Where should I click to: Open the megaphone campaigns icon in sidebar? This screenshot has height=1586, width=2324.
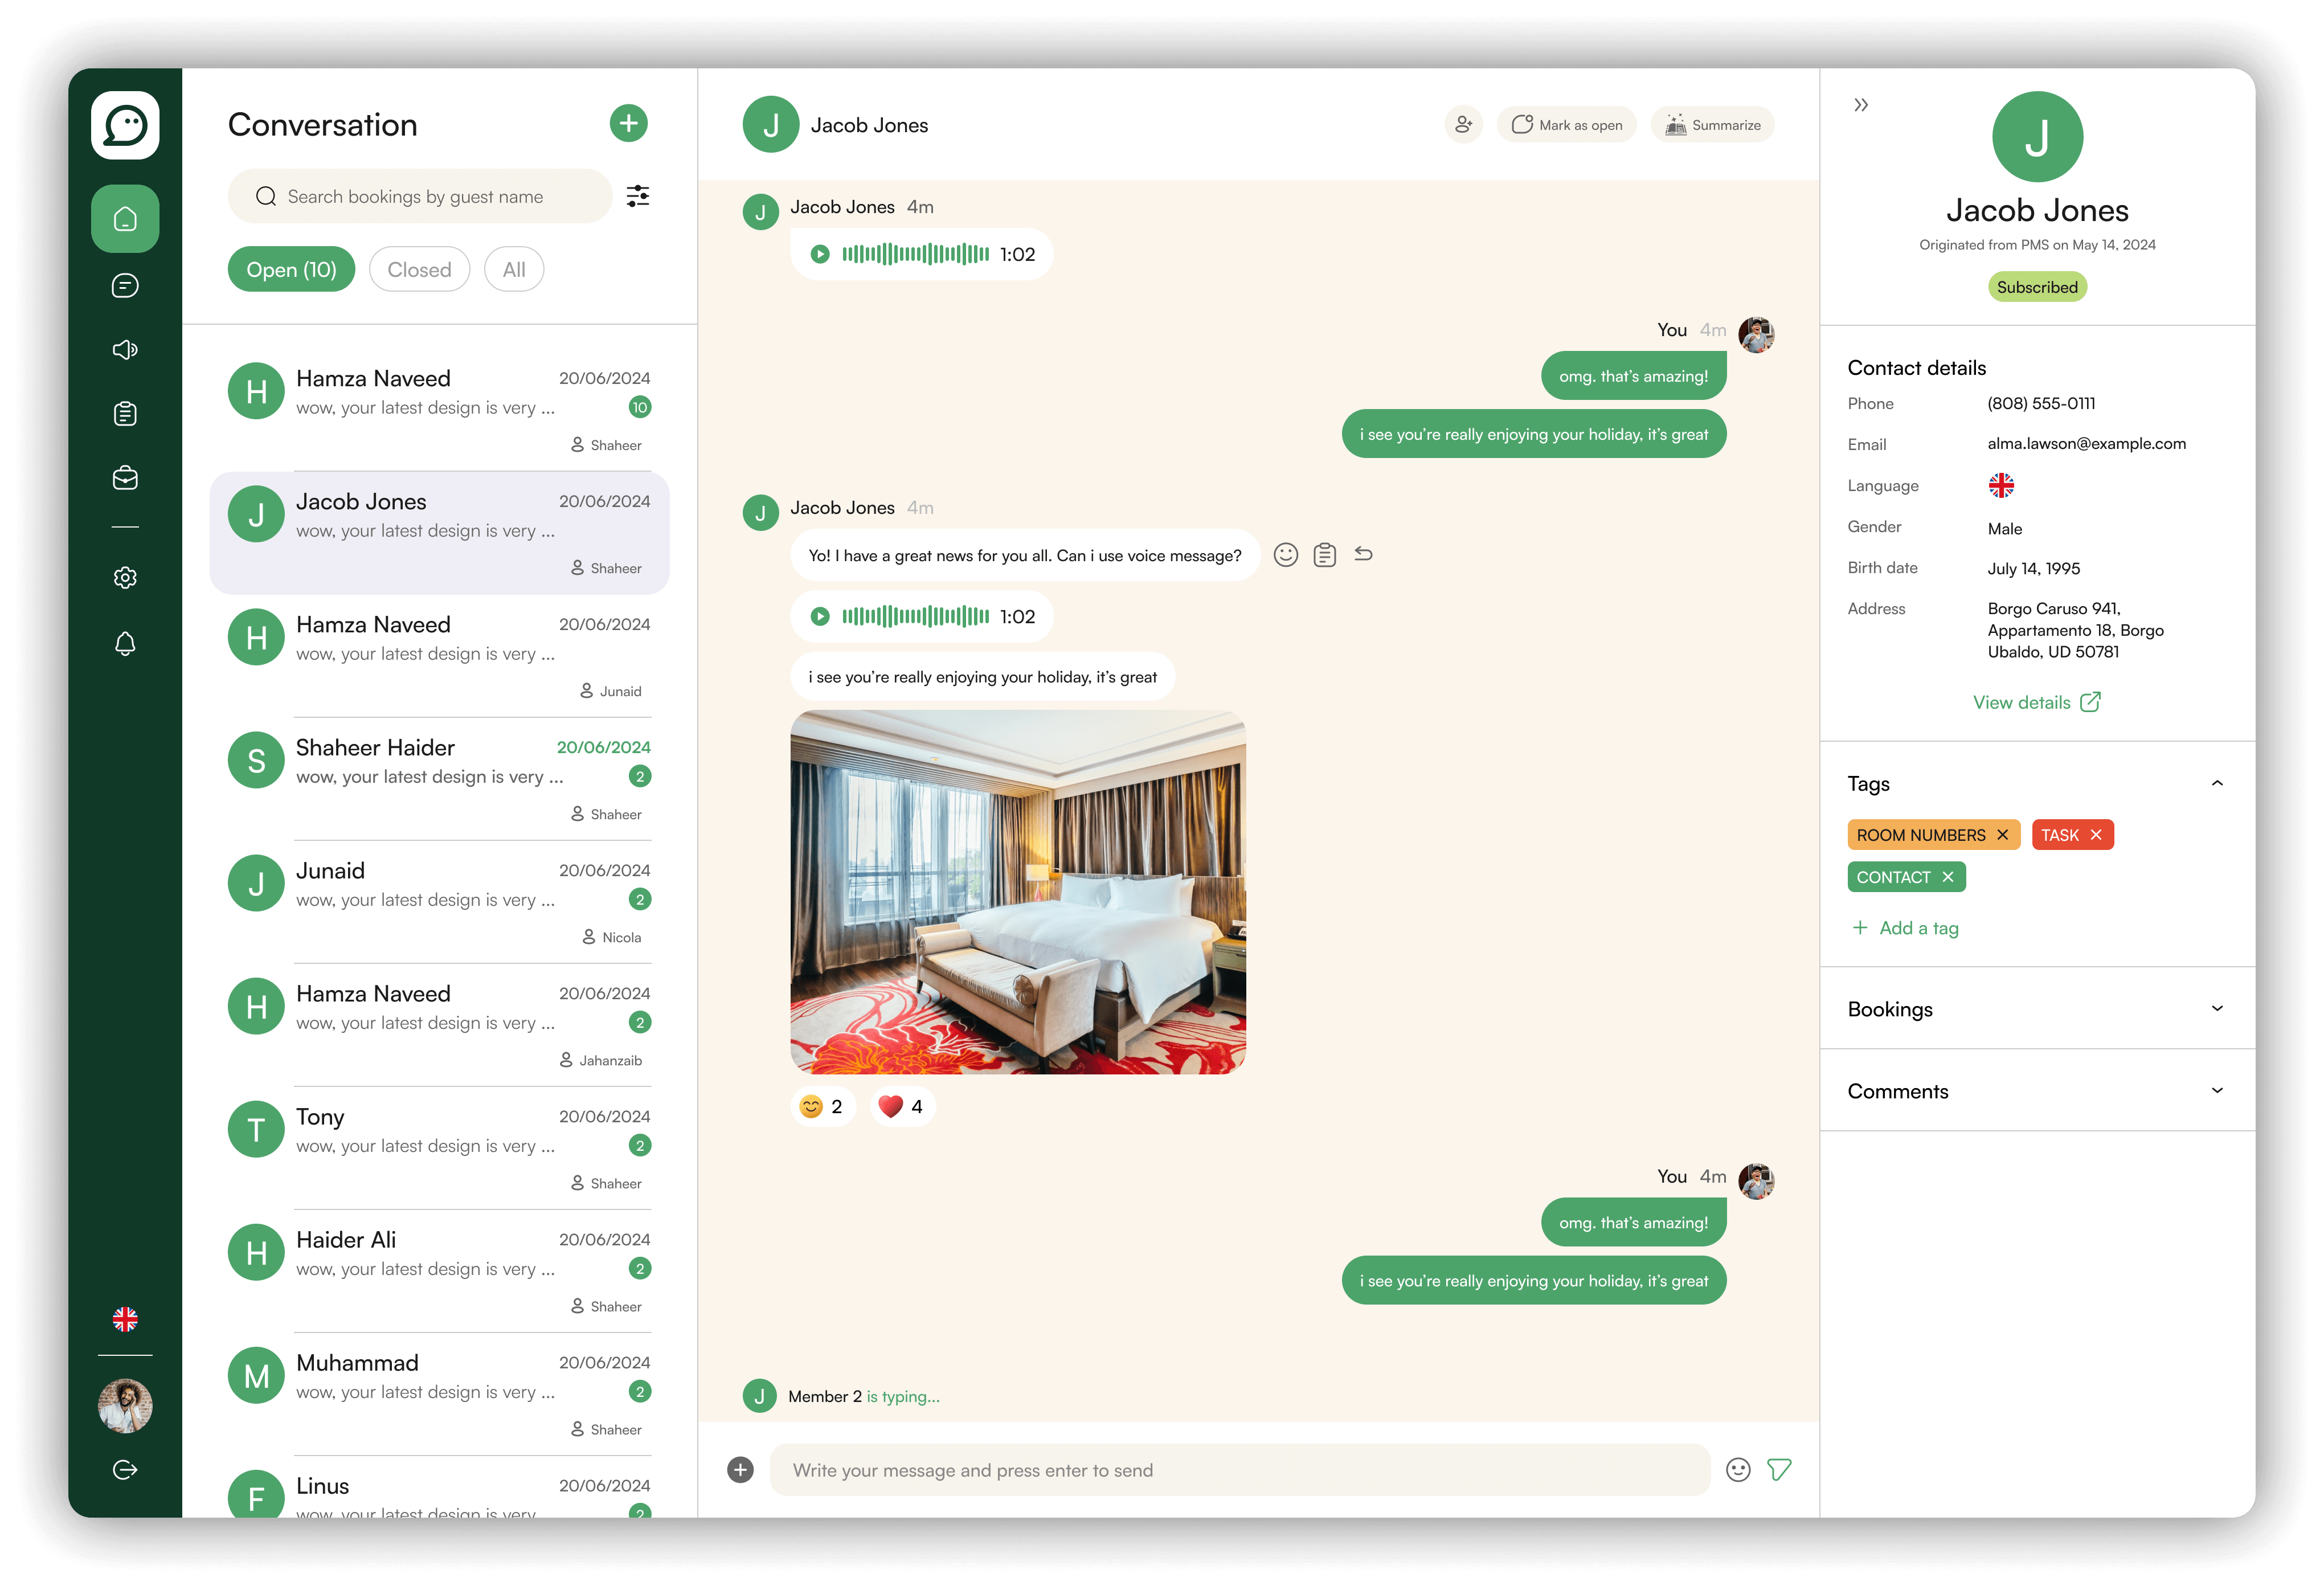(125, 350)
